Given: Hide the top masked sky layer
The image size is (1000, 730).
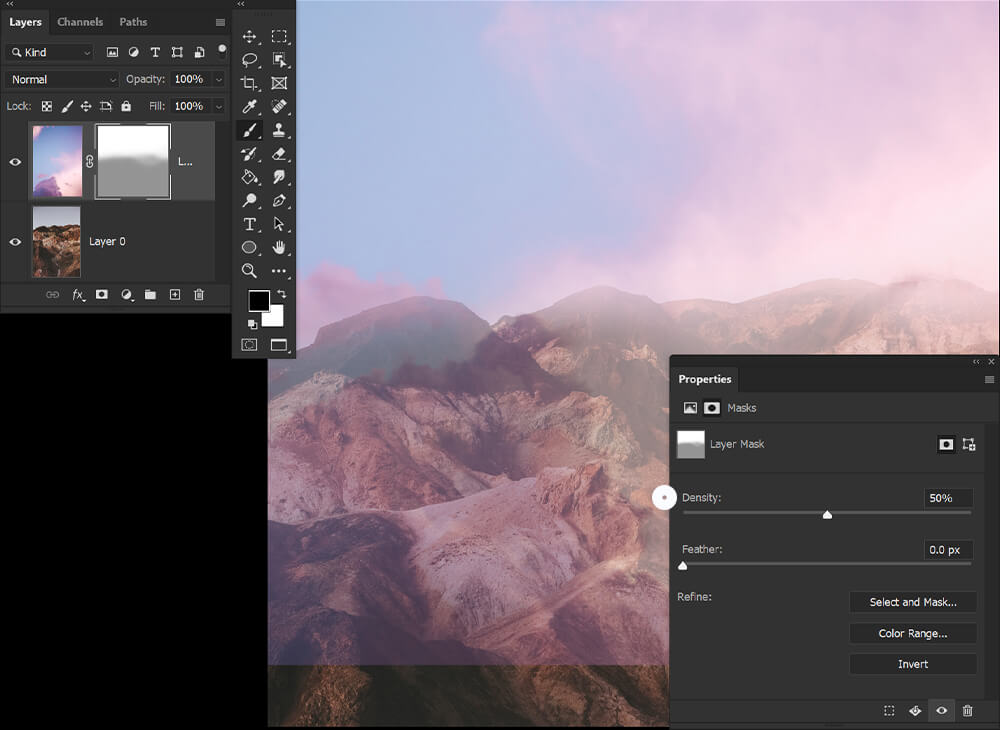Looking at the screenshot, I should pos(15,162).
